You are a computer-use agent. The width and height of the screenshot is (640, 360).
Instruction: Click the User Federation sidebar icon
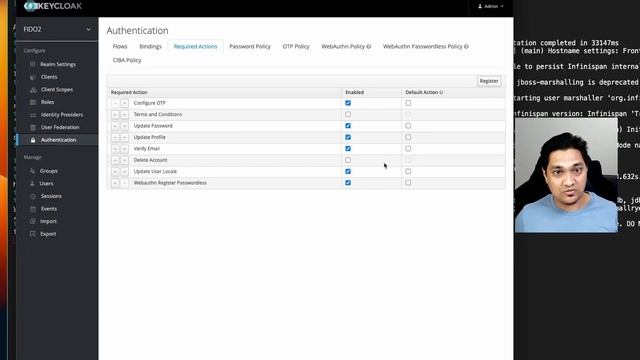(33, 127)
